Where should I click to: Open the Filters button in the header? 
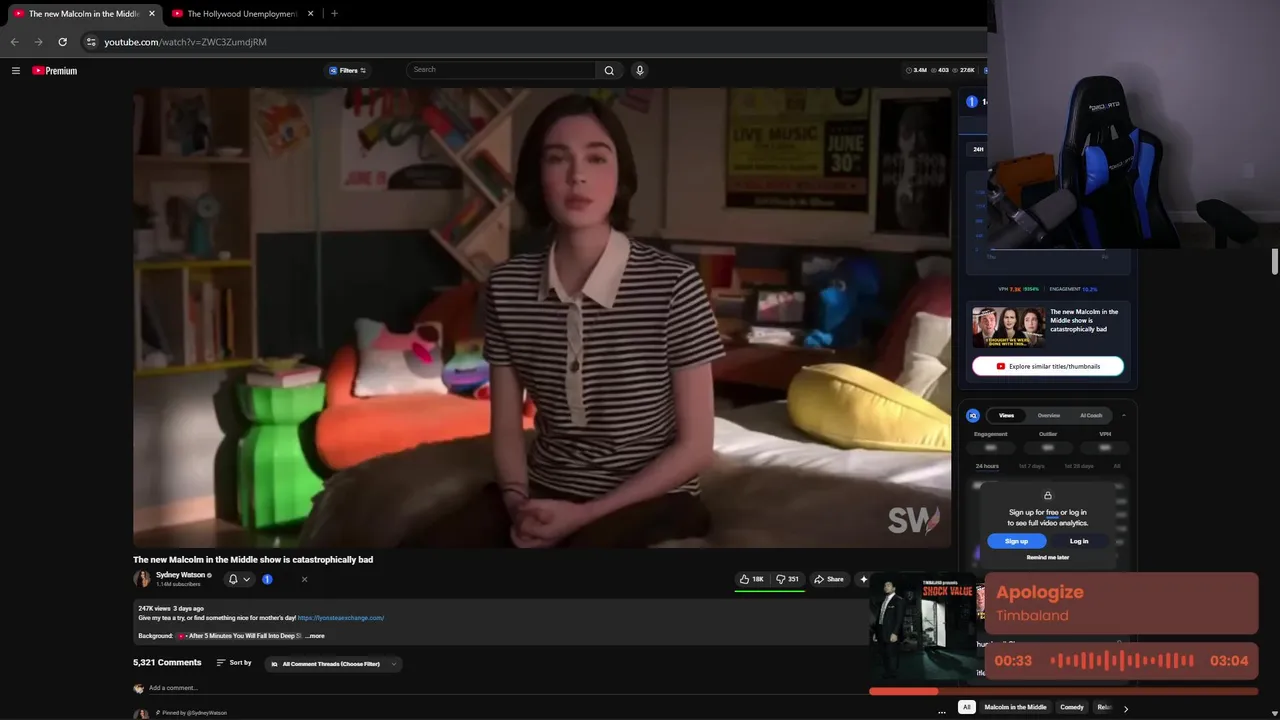click(348, 71)
